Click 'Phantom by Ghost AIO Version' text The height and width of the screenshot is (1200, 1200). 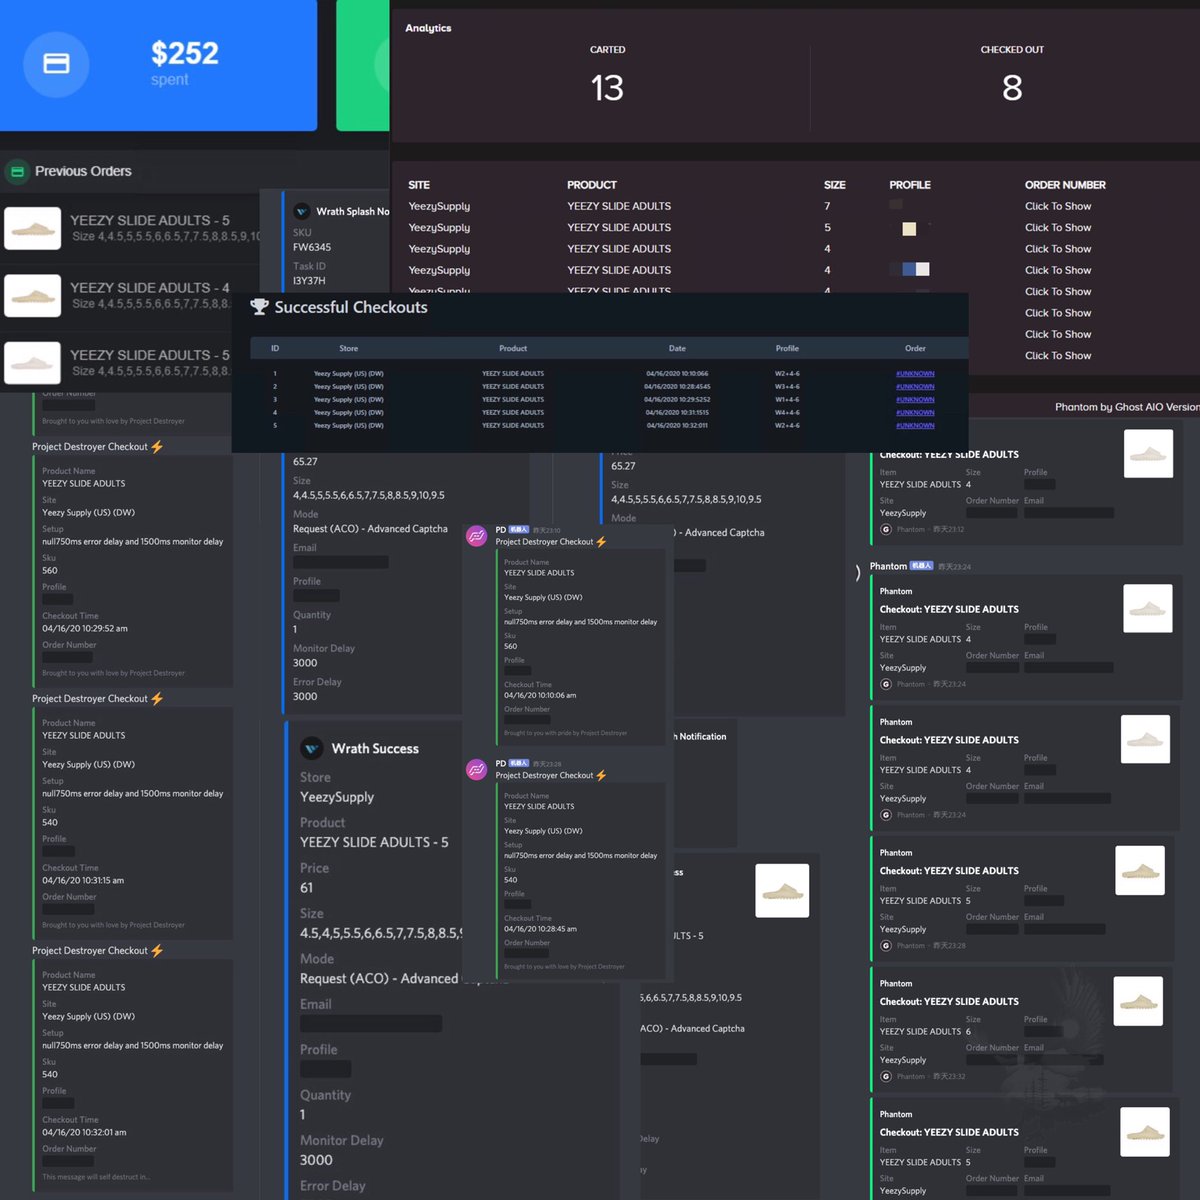[1127, 407]
